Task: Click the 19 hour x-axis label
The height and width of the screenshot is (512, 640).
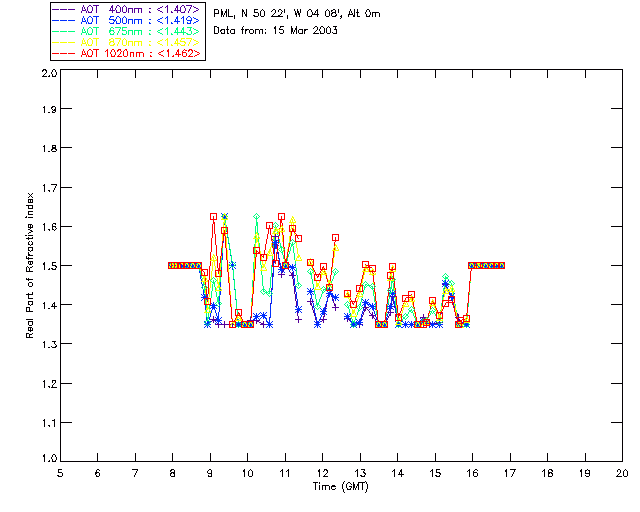Action: [585, 473]
